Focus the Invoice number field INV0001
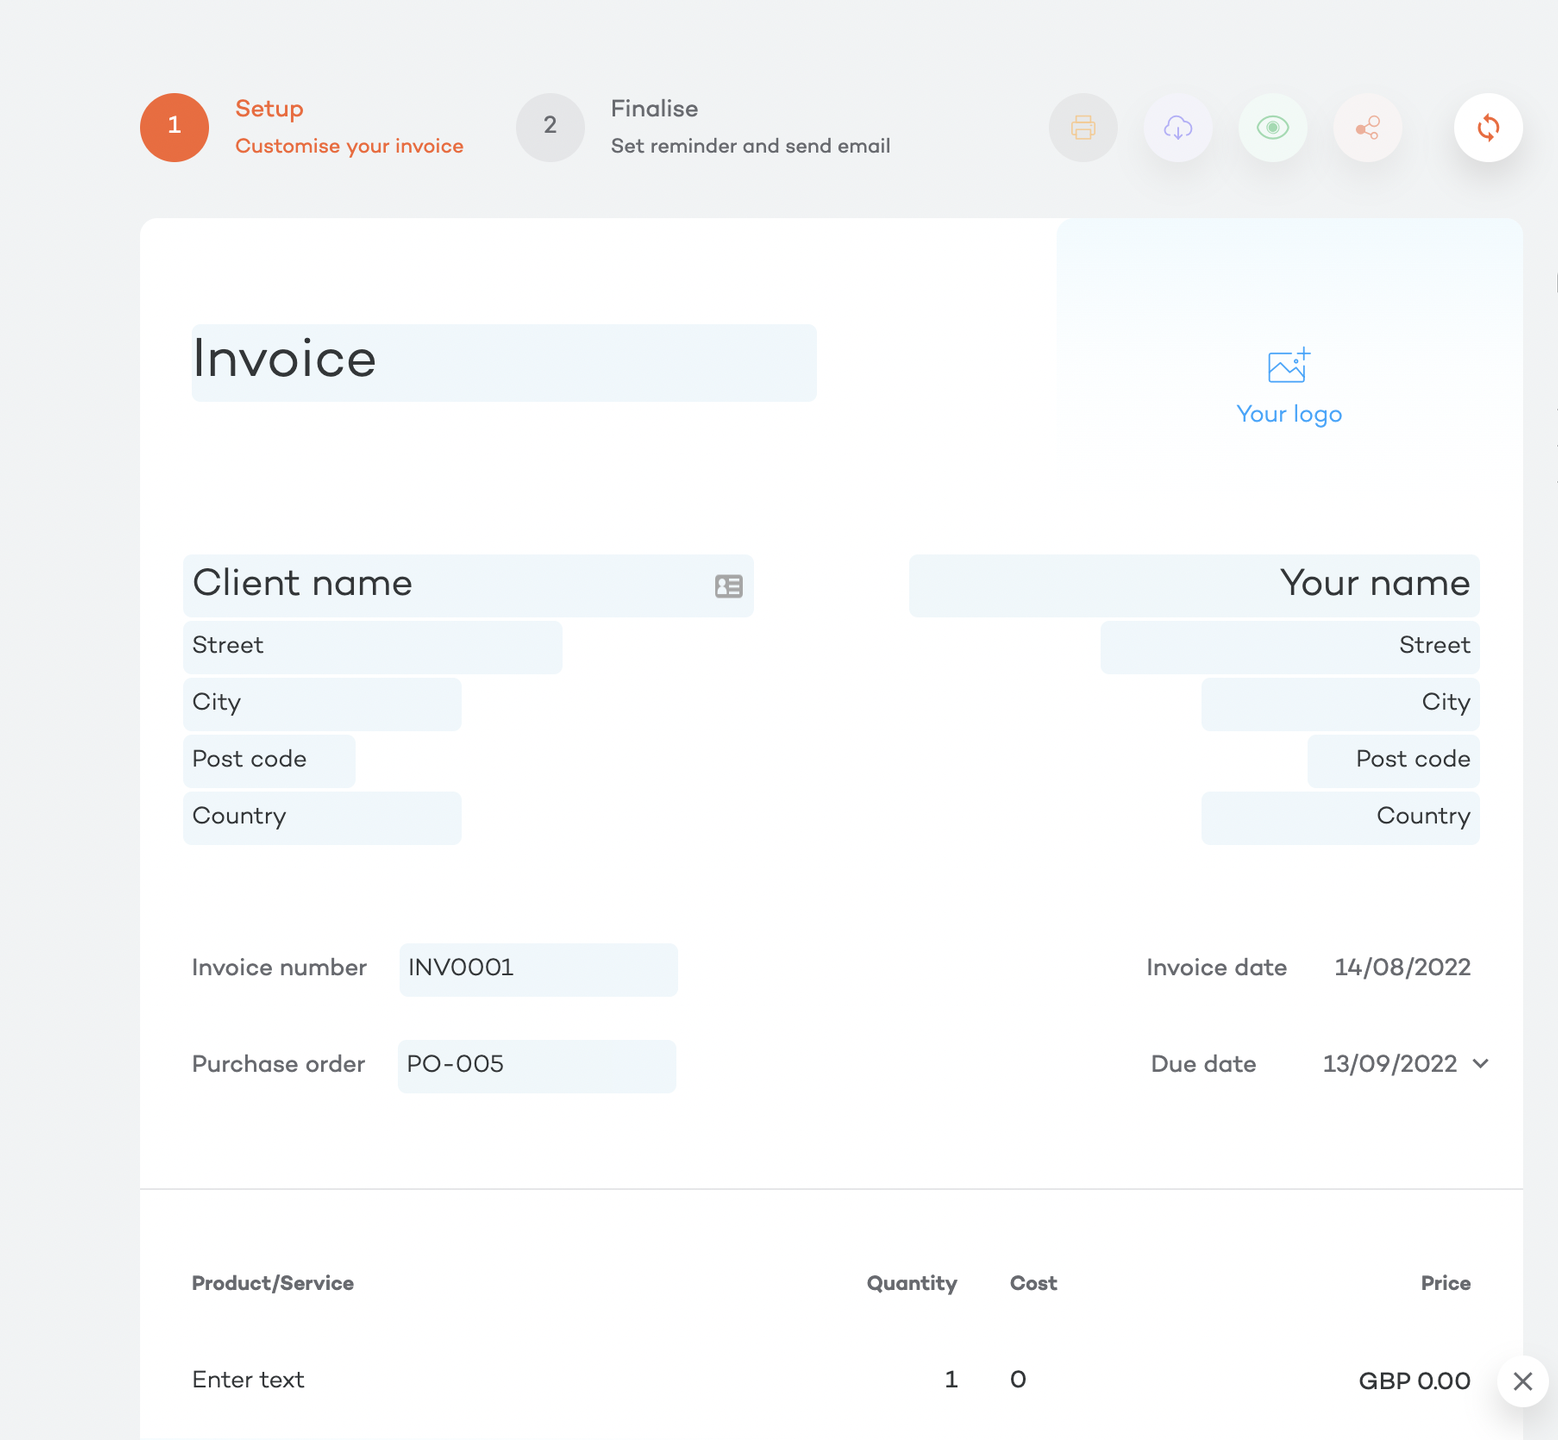1558x1440 pixels. click(x=538, y=969)
